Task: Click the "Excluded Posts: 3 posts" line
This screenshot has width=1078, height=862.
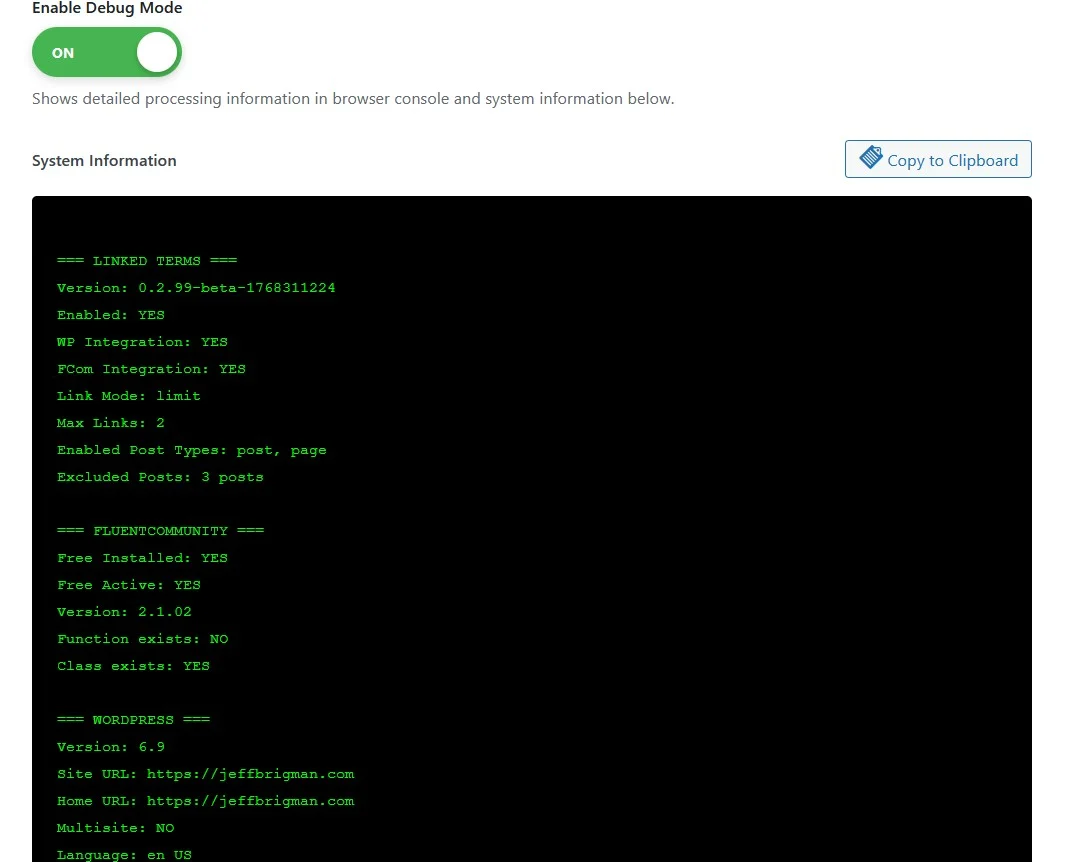Action: click(x=160, y=477)
